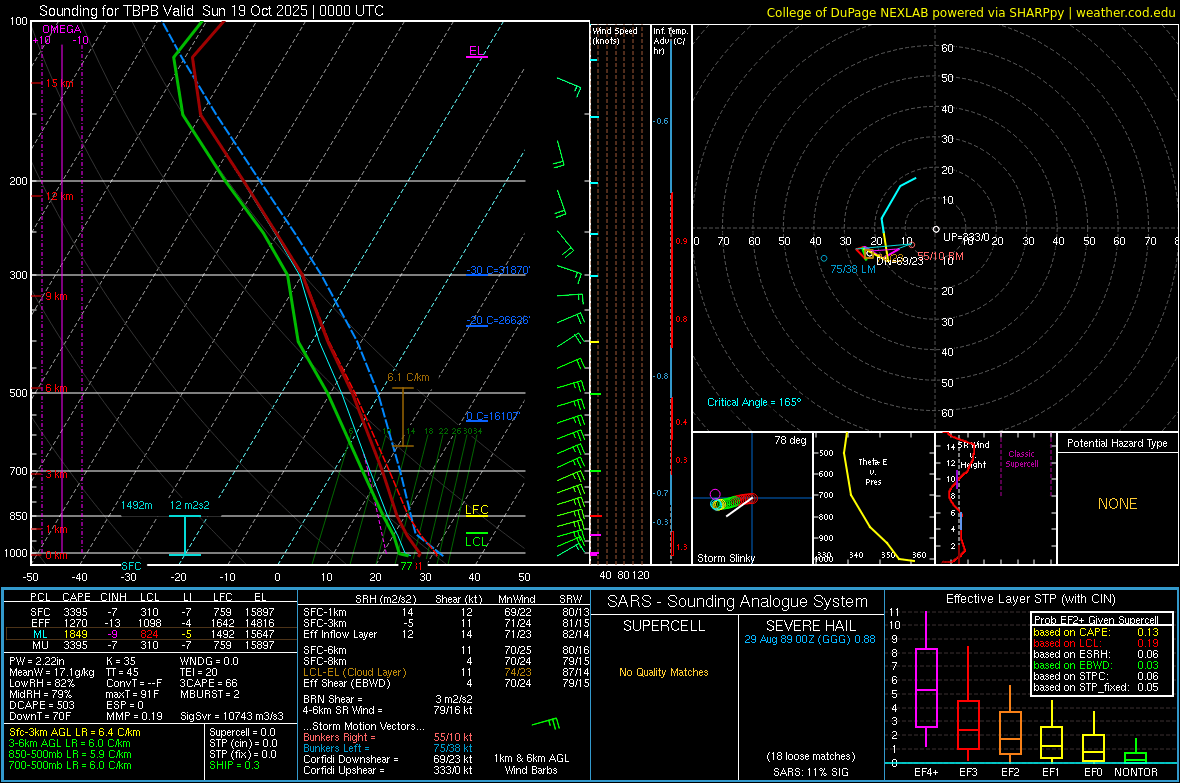Click the 1km & 6km AGL Wind Barbs caption
The height and width of the screenshot is (783, 1180).
(531, 764)
